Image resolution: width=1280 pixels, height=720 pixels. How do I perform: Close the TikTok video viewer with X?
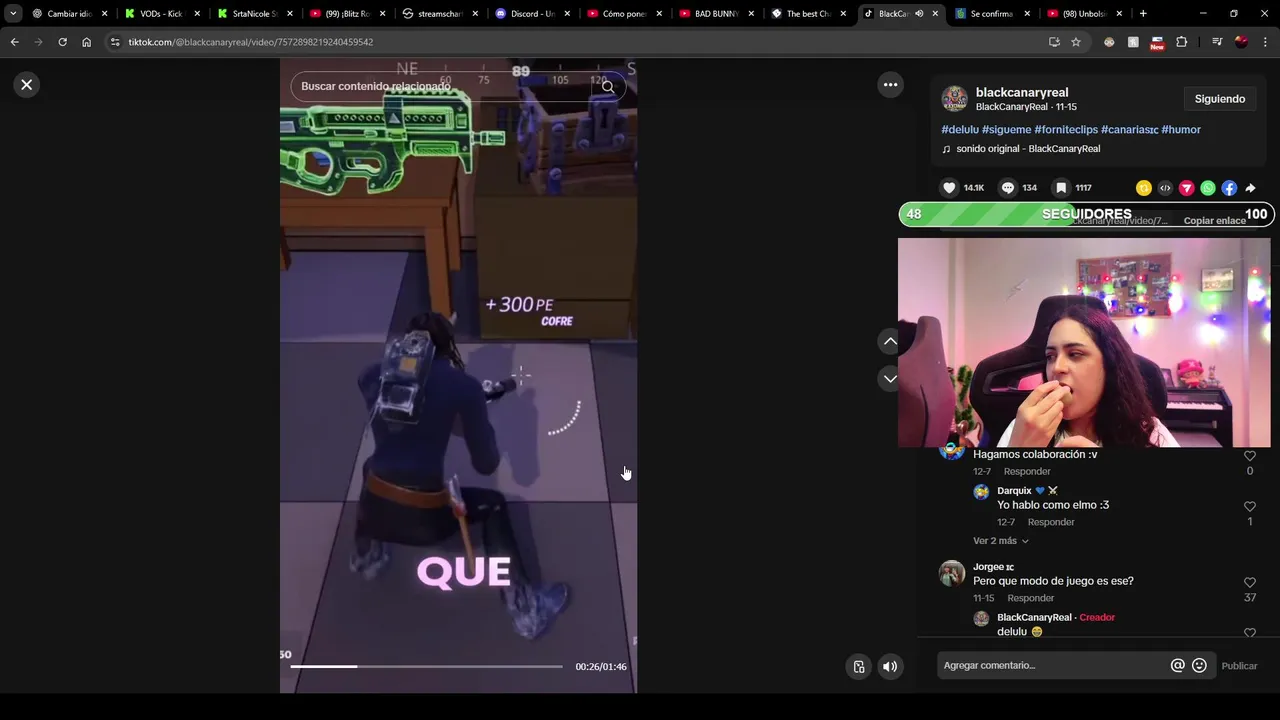[x=27, y=85]
